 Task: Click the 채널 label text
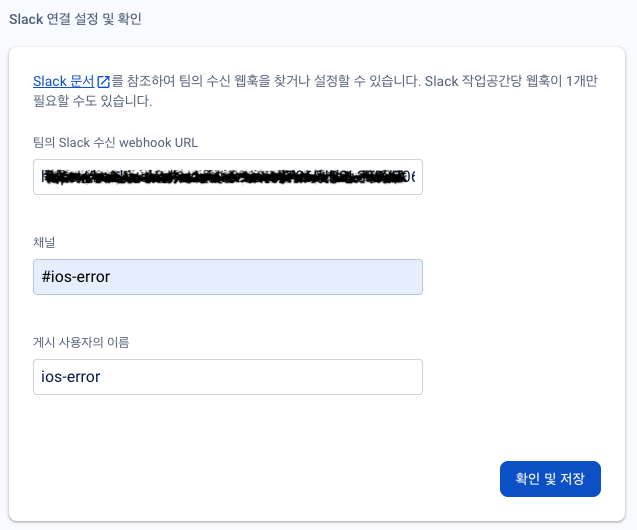pyautogui.click(x=44, y=242)
